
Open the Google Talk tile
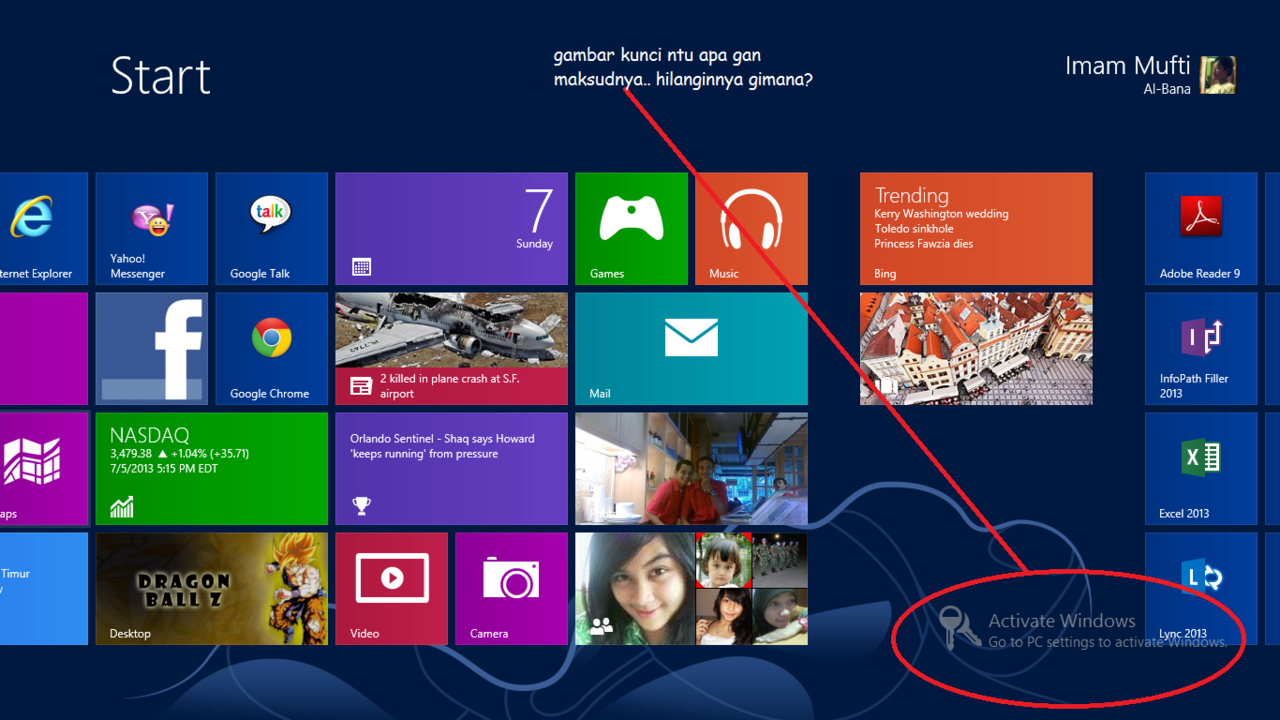click(x=272, y=229)
